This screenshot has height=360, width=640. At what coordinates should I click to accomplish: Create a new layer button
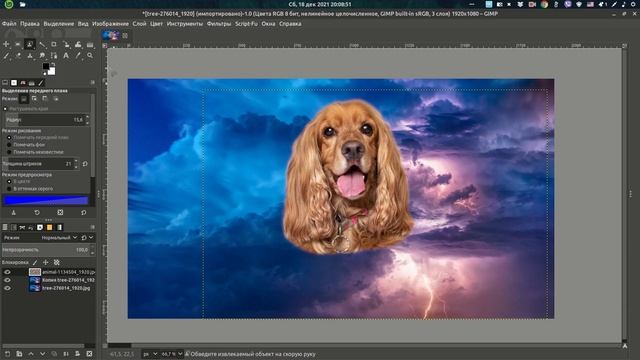pyautogui.click(x=7, y=354)
